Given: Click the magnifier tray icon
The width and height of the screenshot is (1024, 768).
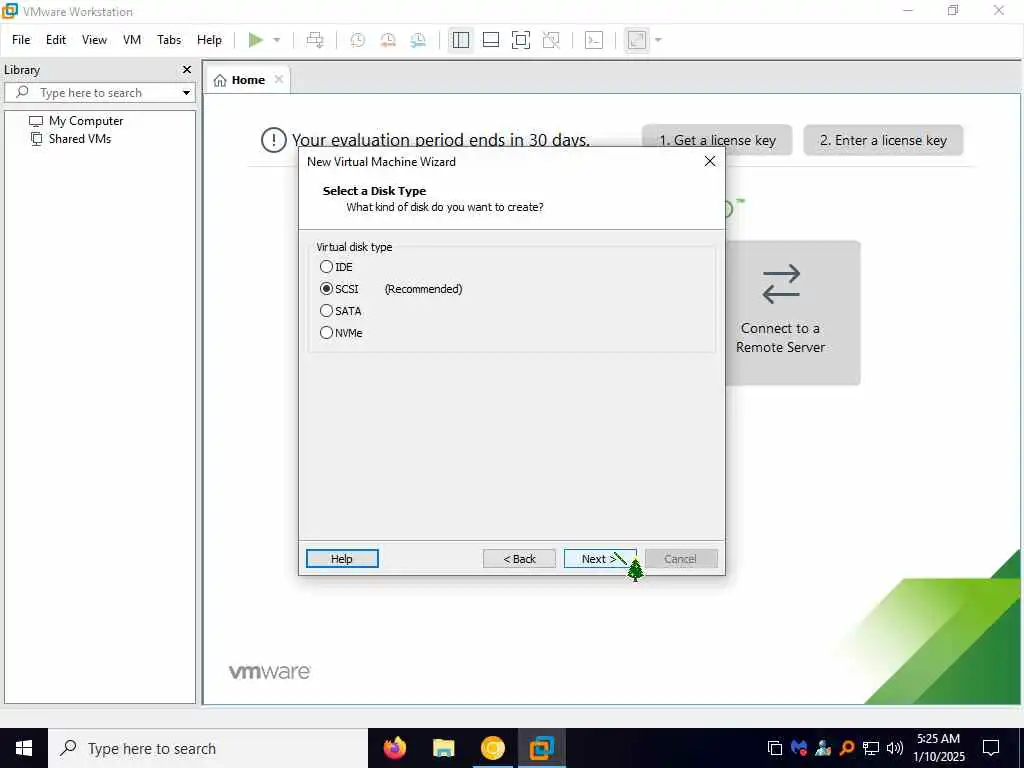Looking at the screenshot, I should coord(847,748).
